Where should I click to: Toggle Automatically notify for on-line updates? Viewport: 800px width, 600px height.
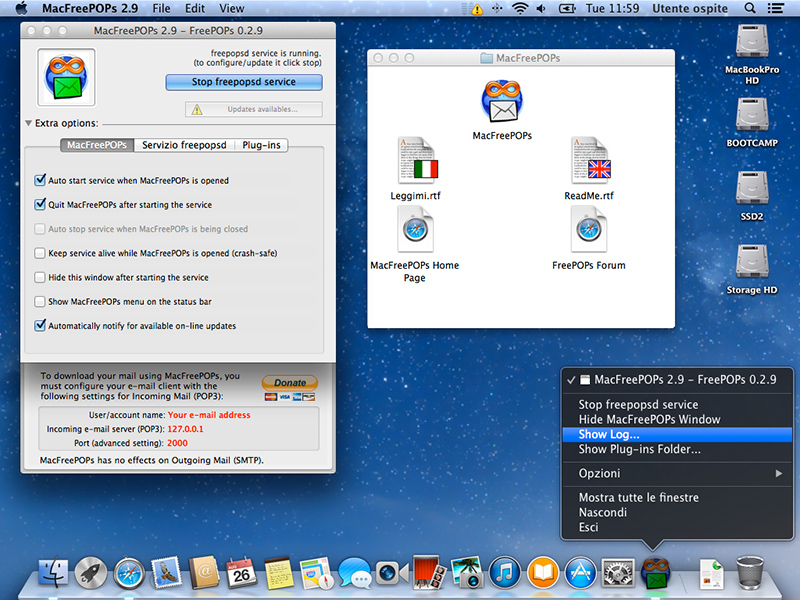pos(40,326)
